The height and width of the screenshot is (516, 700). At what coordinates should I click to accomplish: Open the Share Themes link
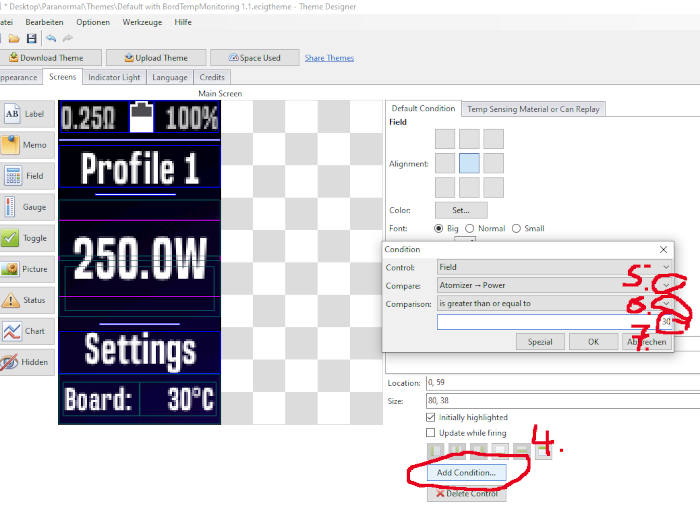[x=329, y=58]
